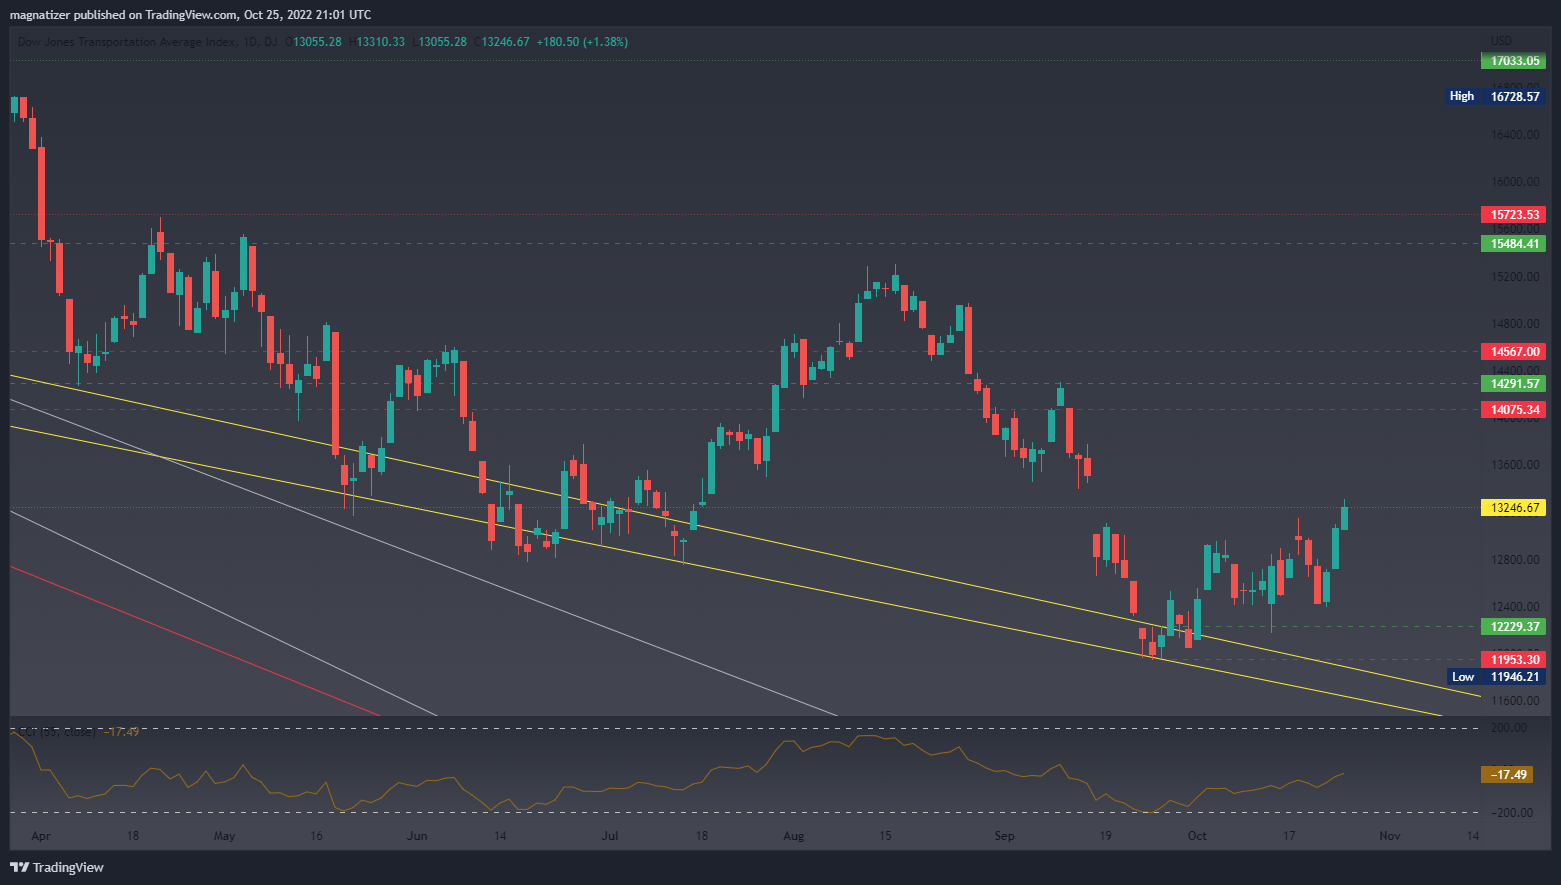Image resolution: width=1561 pixels, height=885 pixels.
Task: Click the red 11953.30 support label
Action: (x=1512, y=660)
